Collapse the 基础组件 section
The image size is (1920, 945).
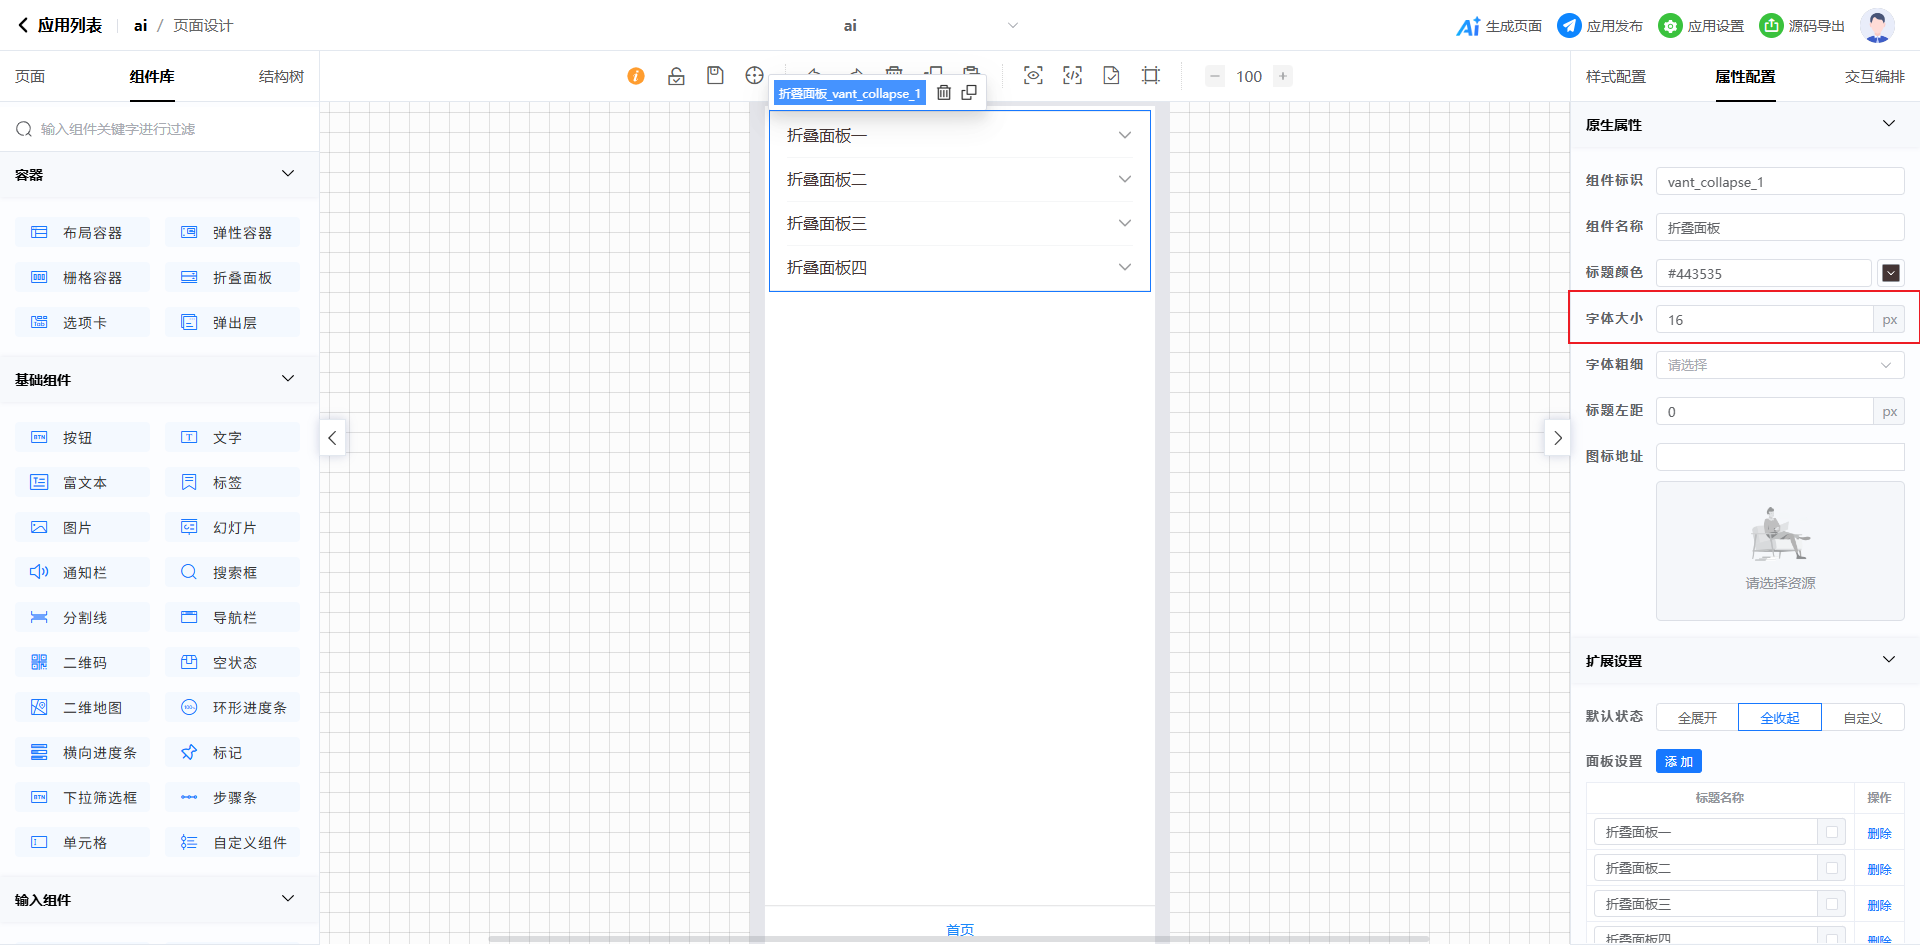coord(288,379)
